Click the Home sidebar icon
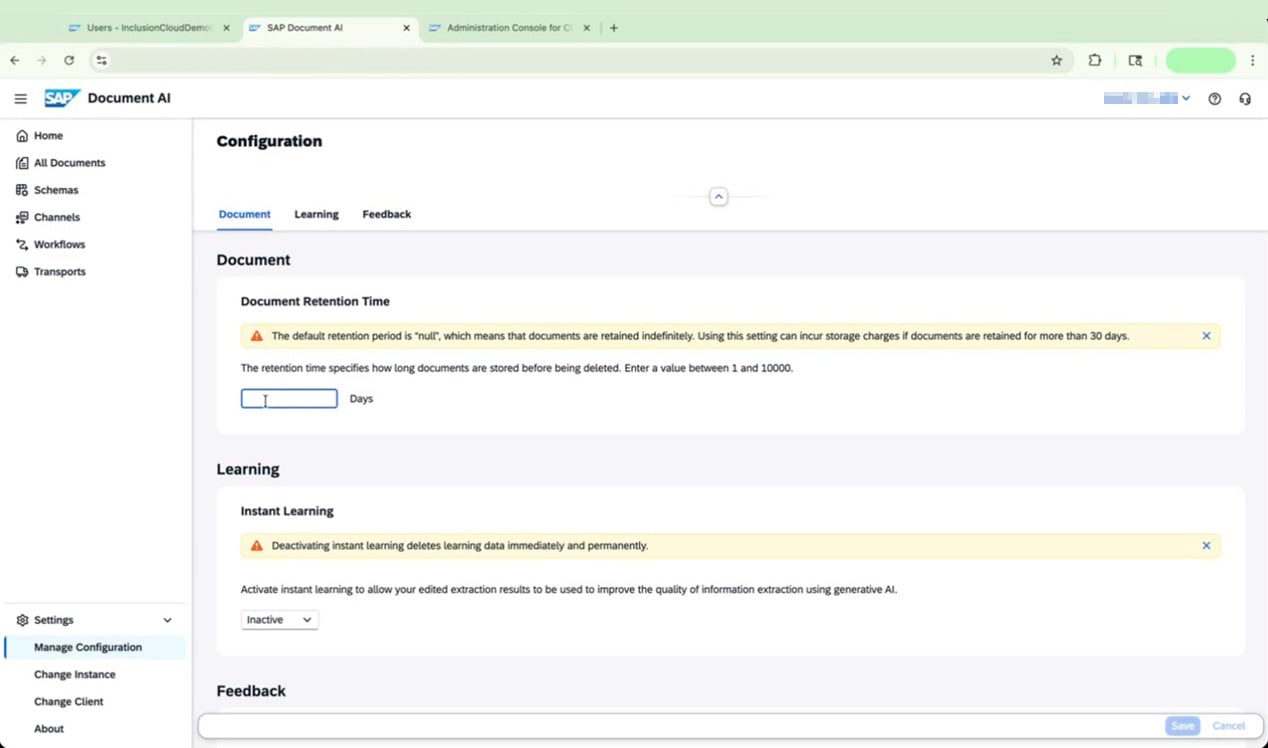1268x748 pixels. (22, 136)
